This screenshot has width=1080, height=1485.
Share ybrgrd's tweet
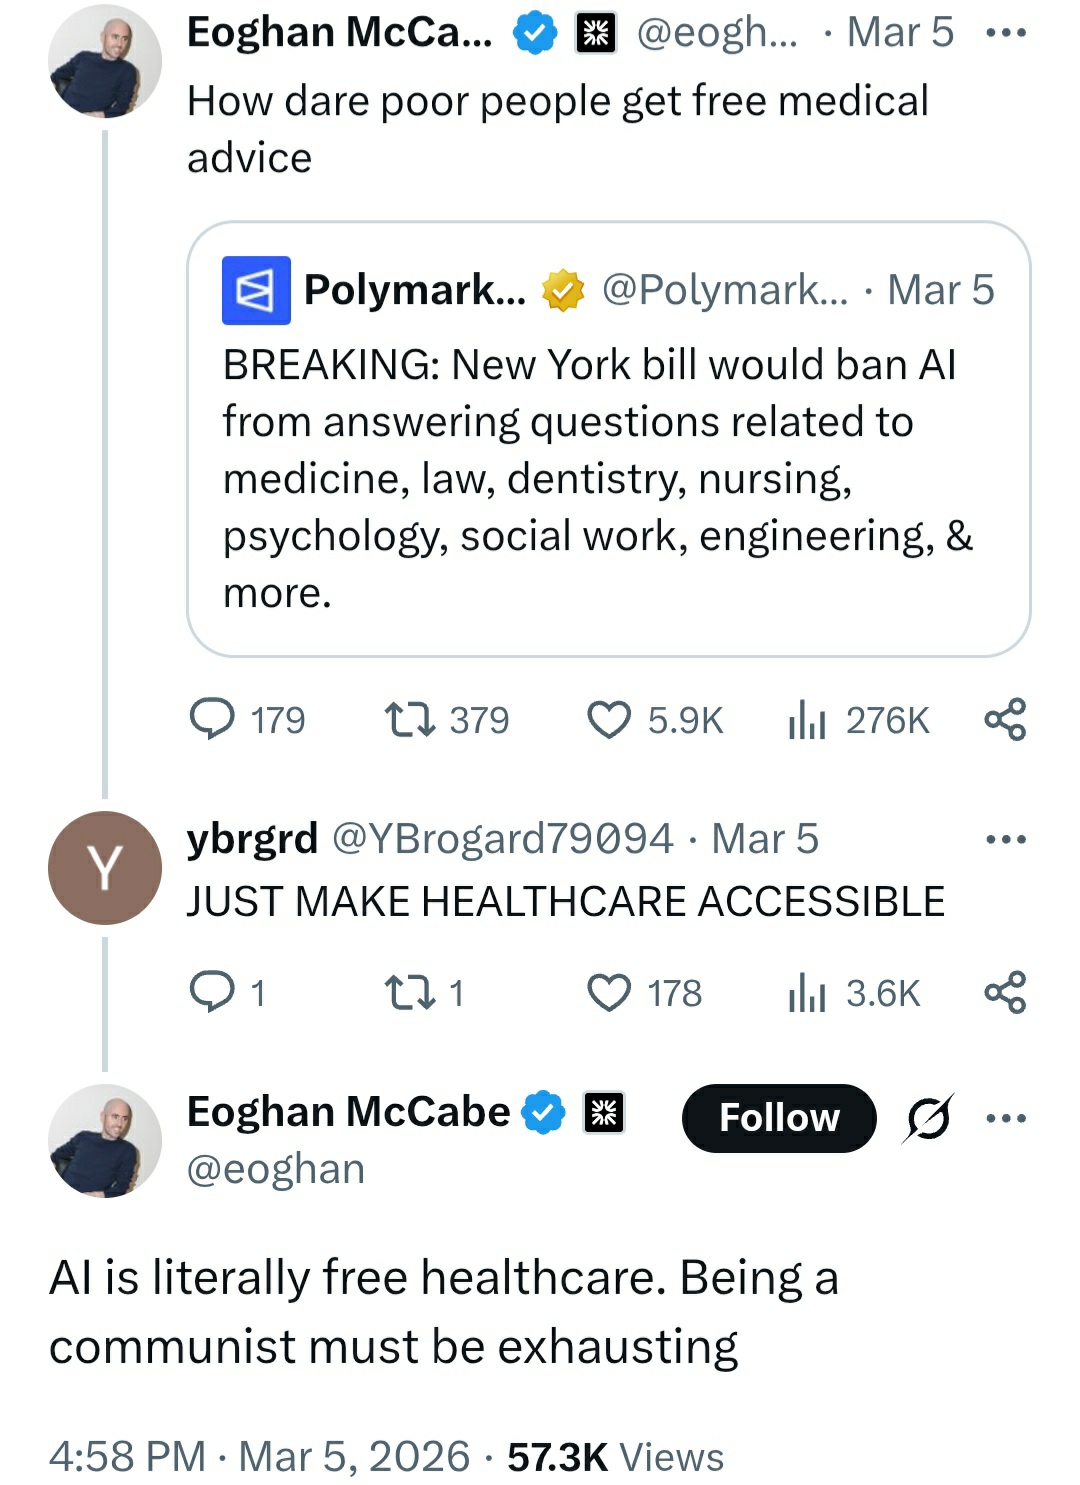(x=1005, y=992)
